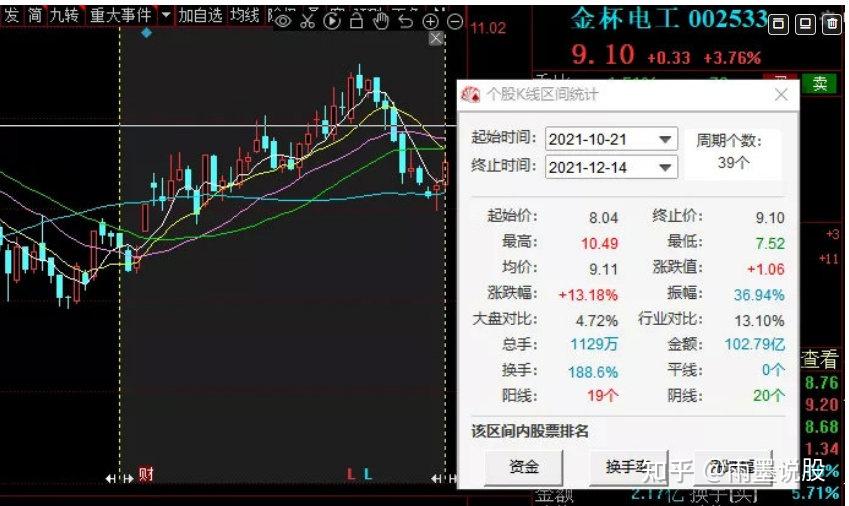This screenshot has height=506, width=849.
Task: Click the blue diamond marker above the chart
Action: tap(147, 33)
